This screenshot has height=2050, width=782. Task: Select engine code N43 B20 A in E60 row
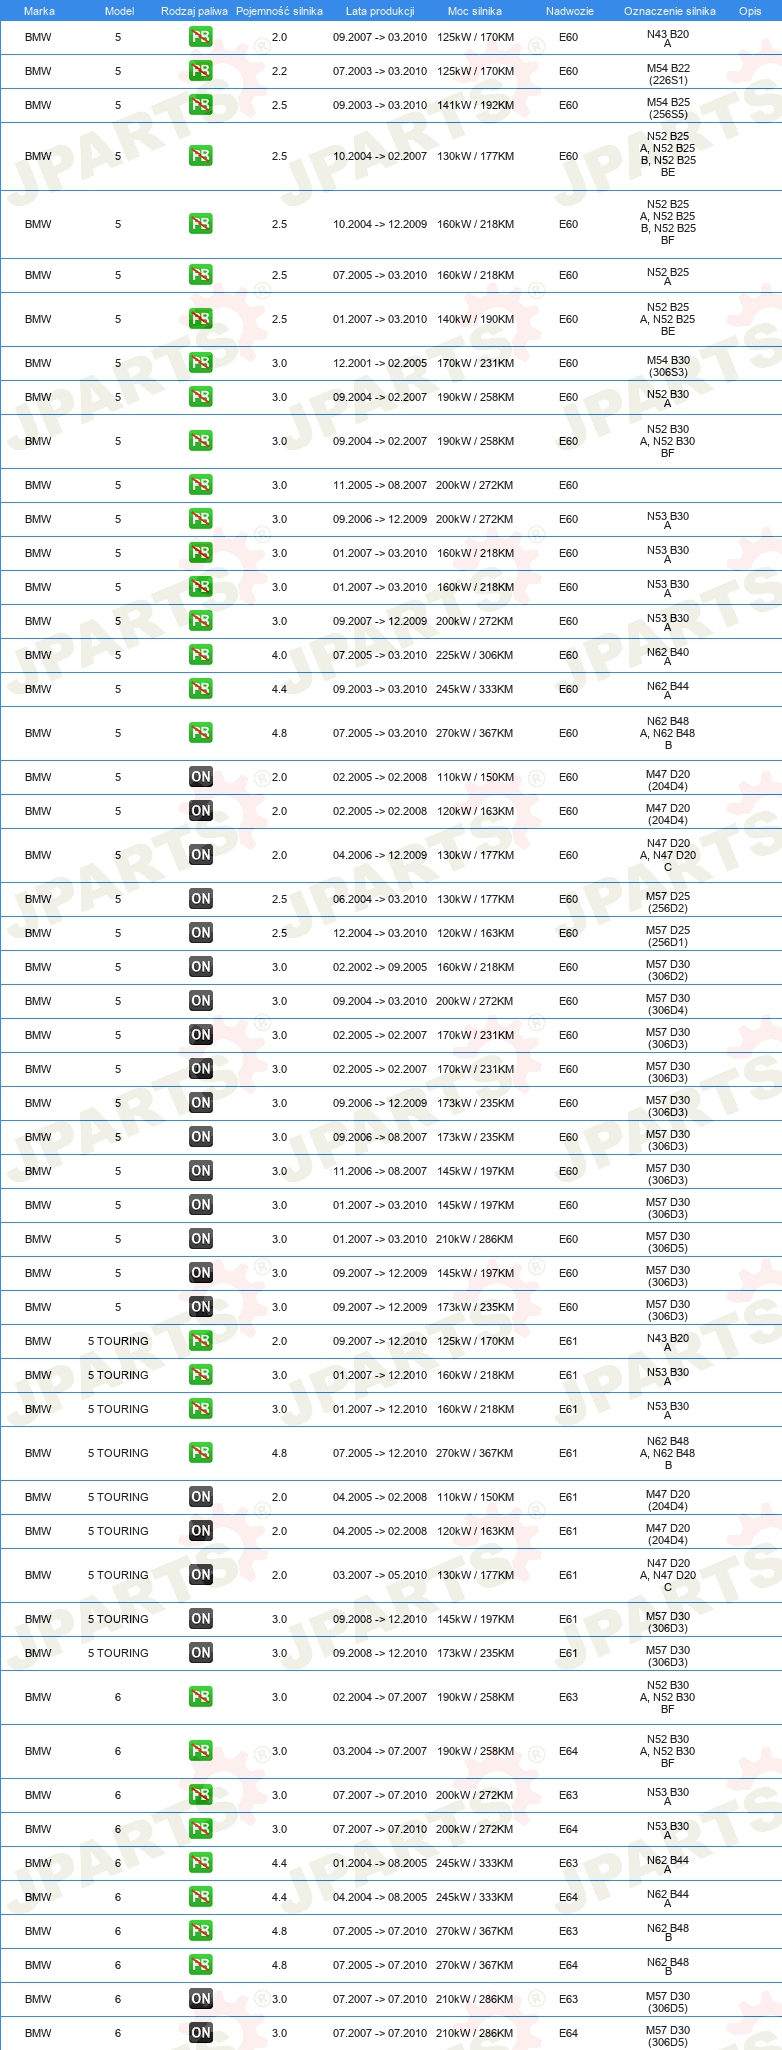click(668, 39)
